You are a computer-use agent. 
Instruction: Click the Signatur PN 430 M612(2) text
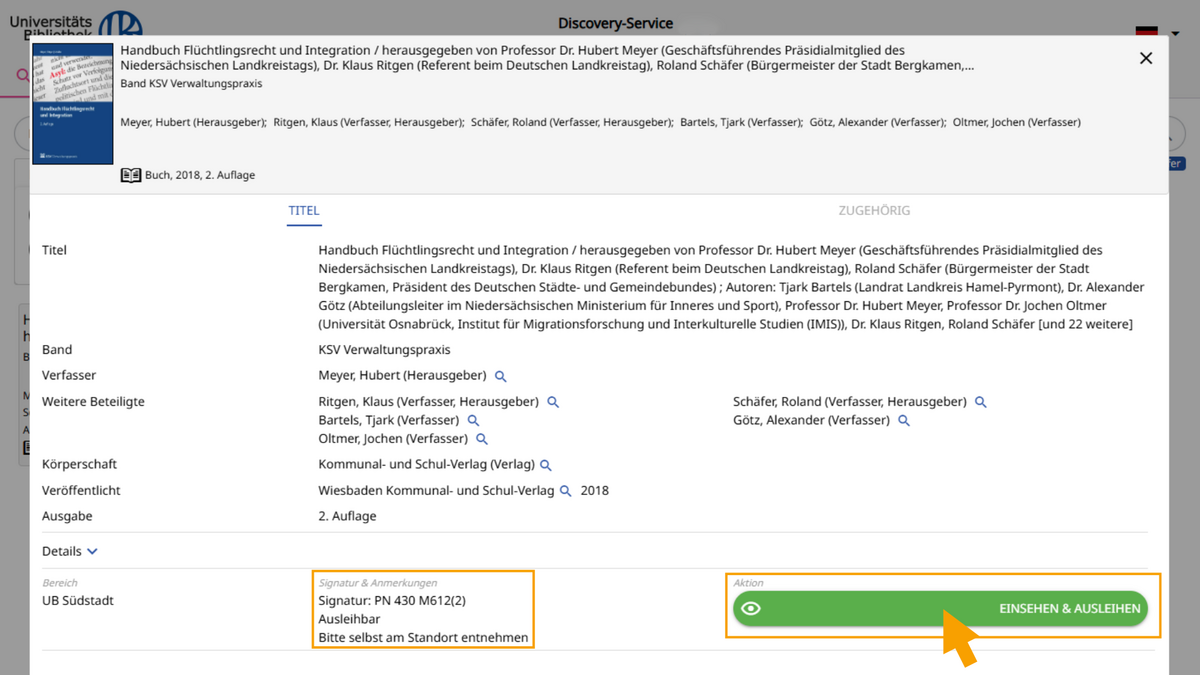(392, 601)
